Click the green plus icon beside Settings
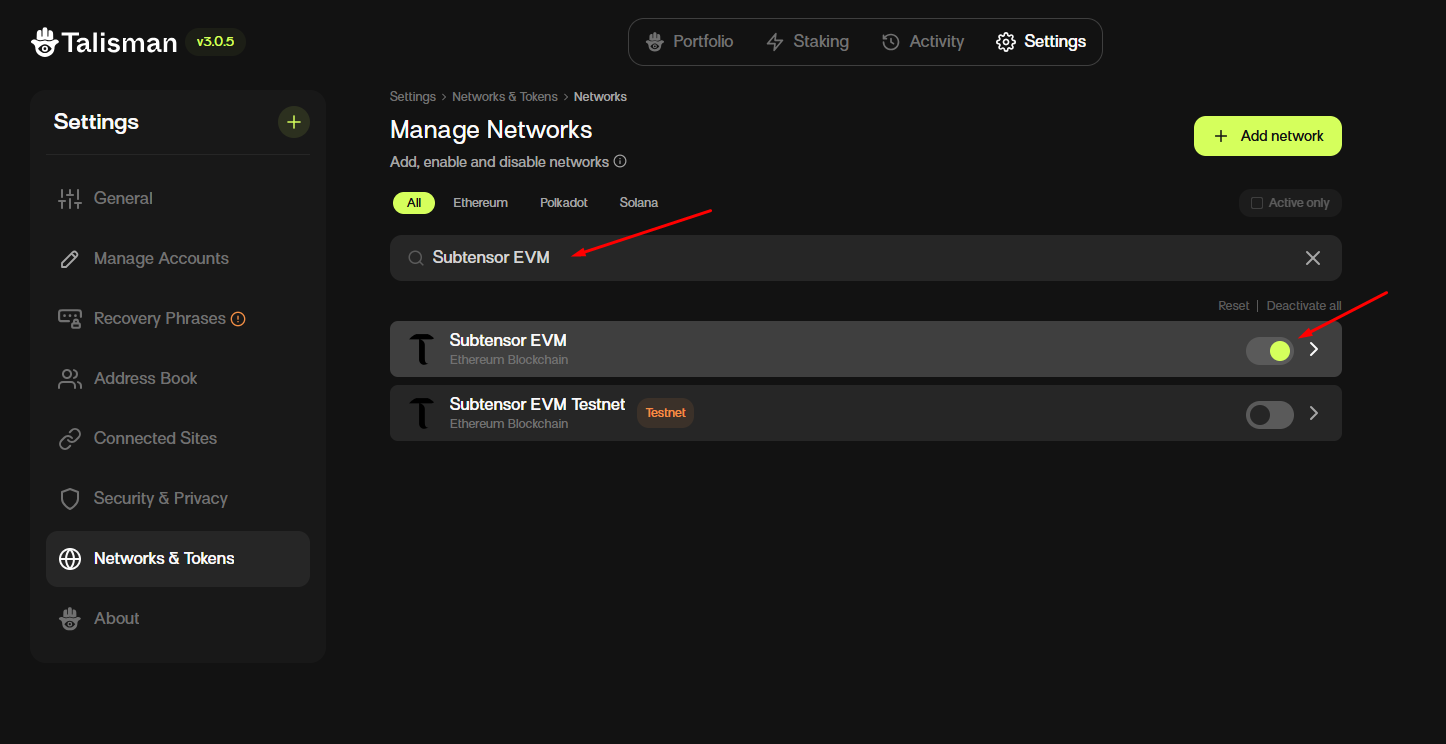The image size is (1446, 744). click(293, 122)
